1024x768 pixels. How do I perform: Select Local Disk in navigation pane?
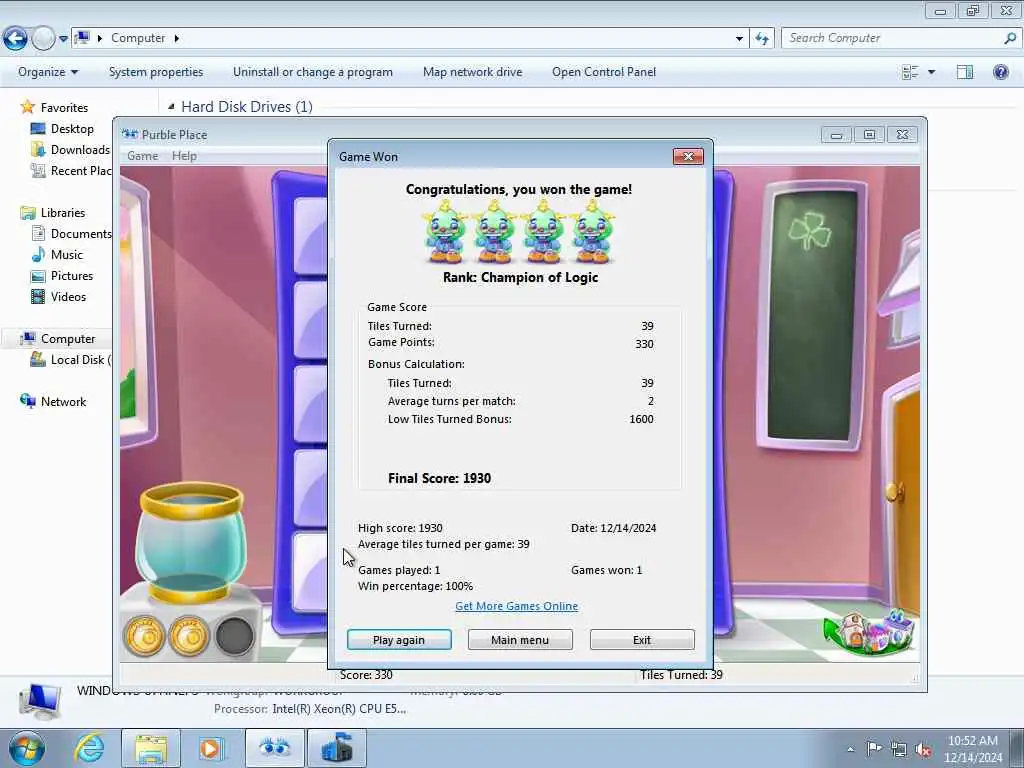(80, 360)
